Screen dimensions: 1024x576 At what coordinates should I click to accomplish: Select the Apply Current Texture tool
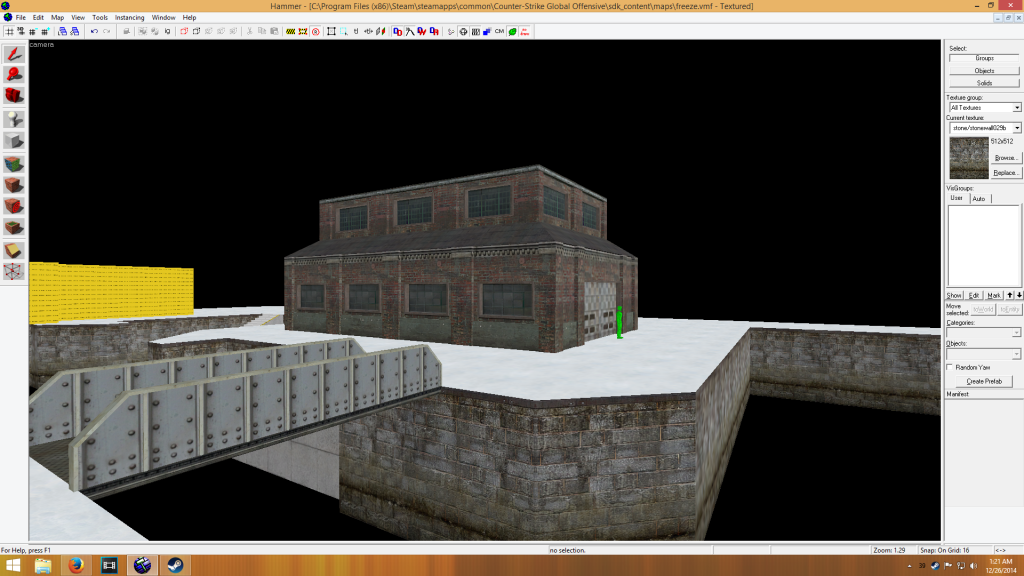tap(14, 185)
